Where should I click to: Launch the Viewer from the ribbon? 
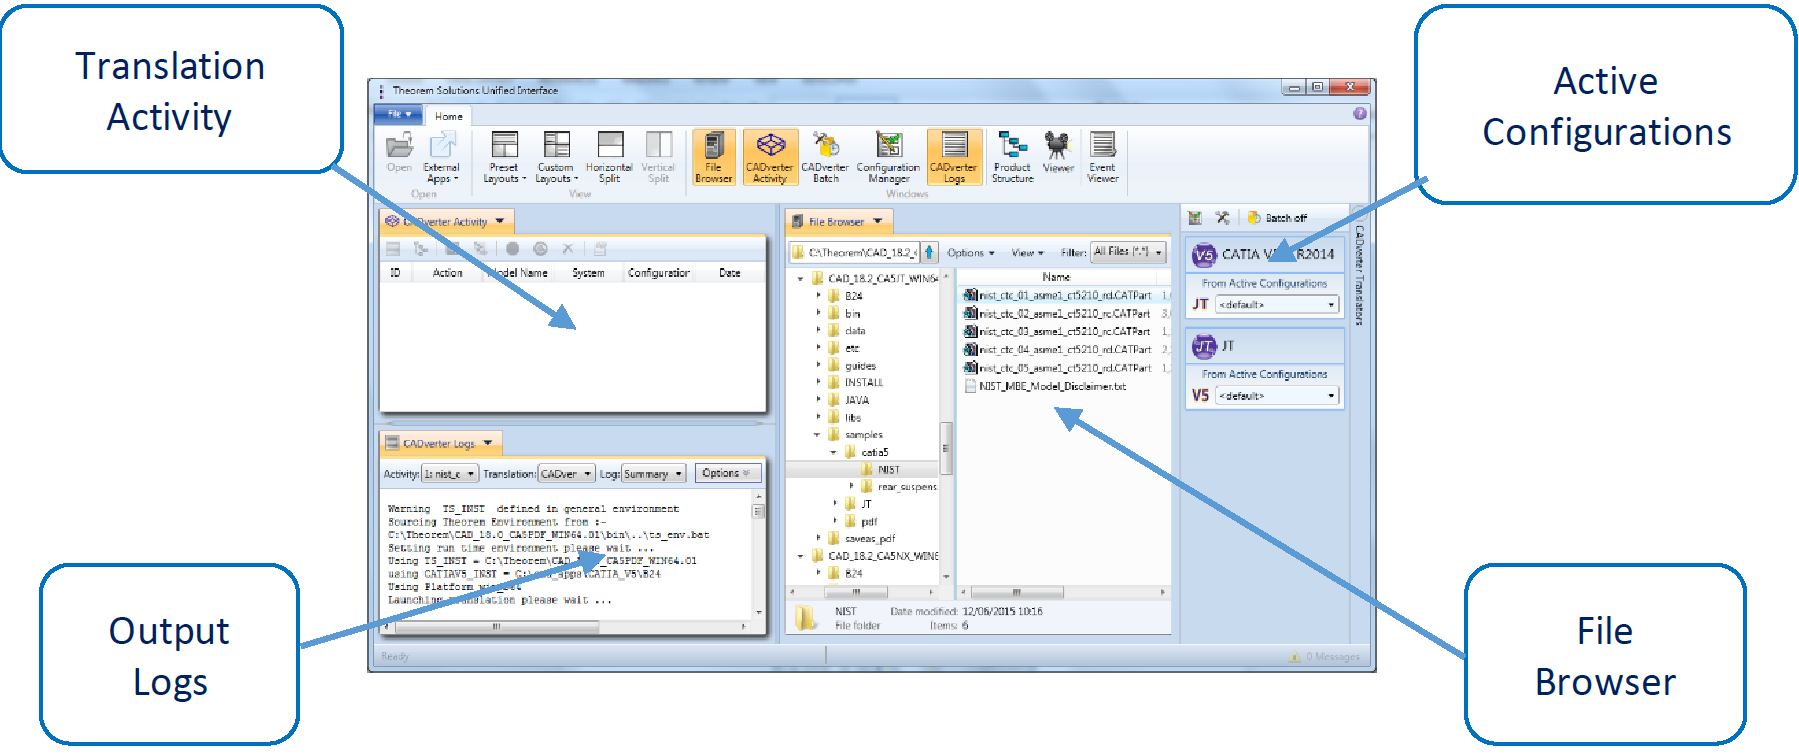1058,152
